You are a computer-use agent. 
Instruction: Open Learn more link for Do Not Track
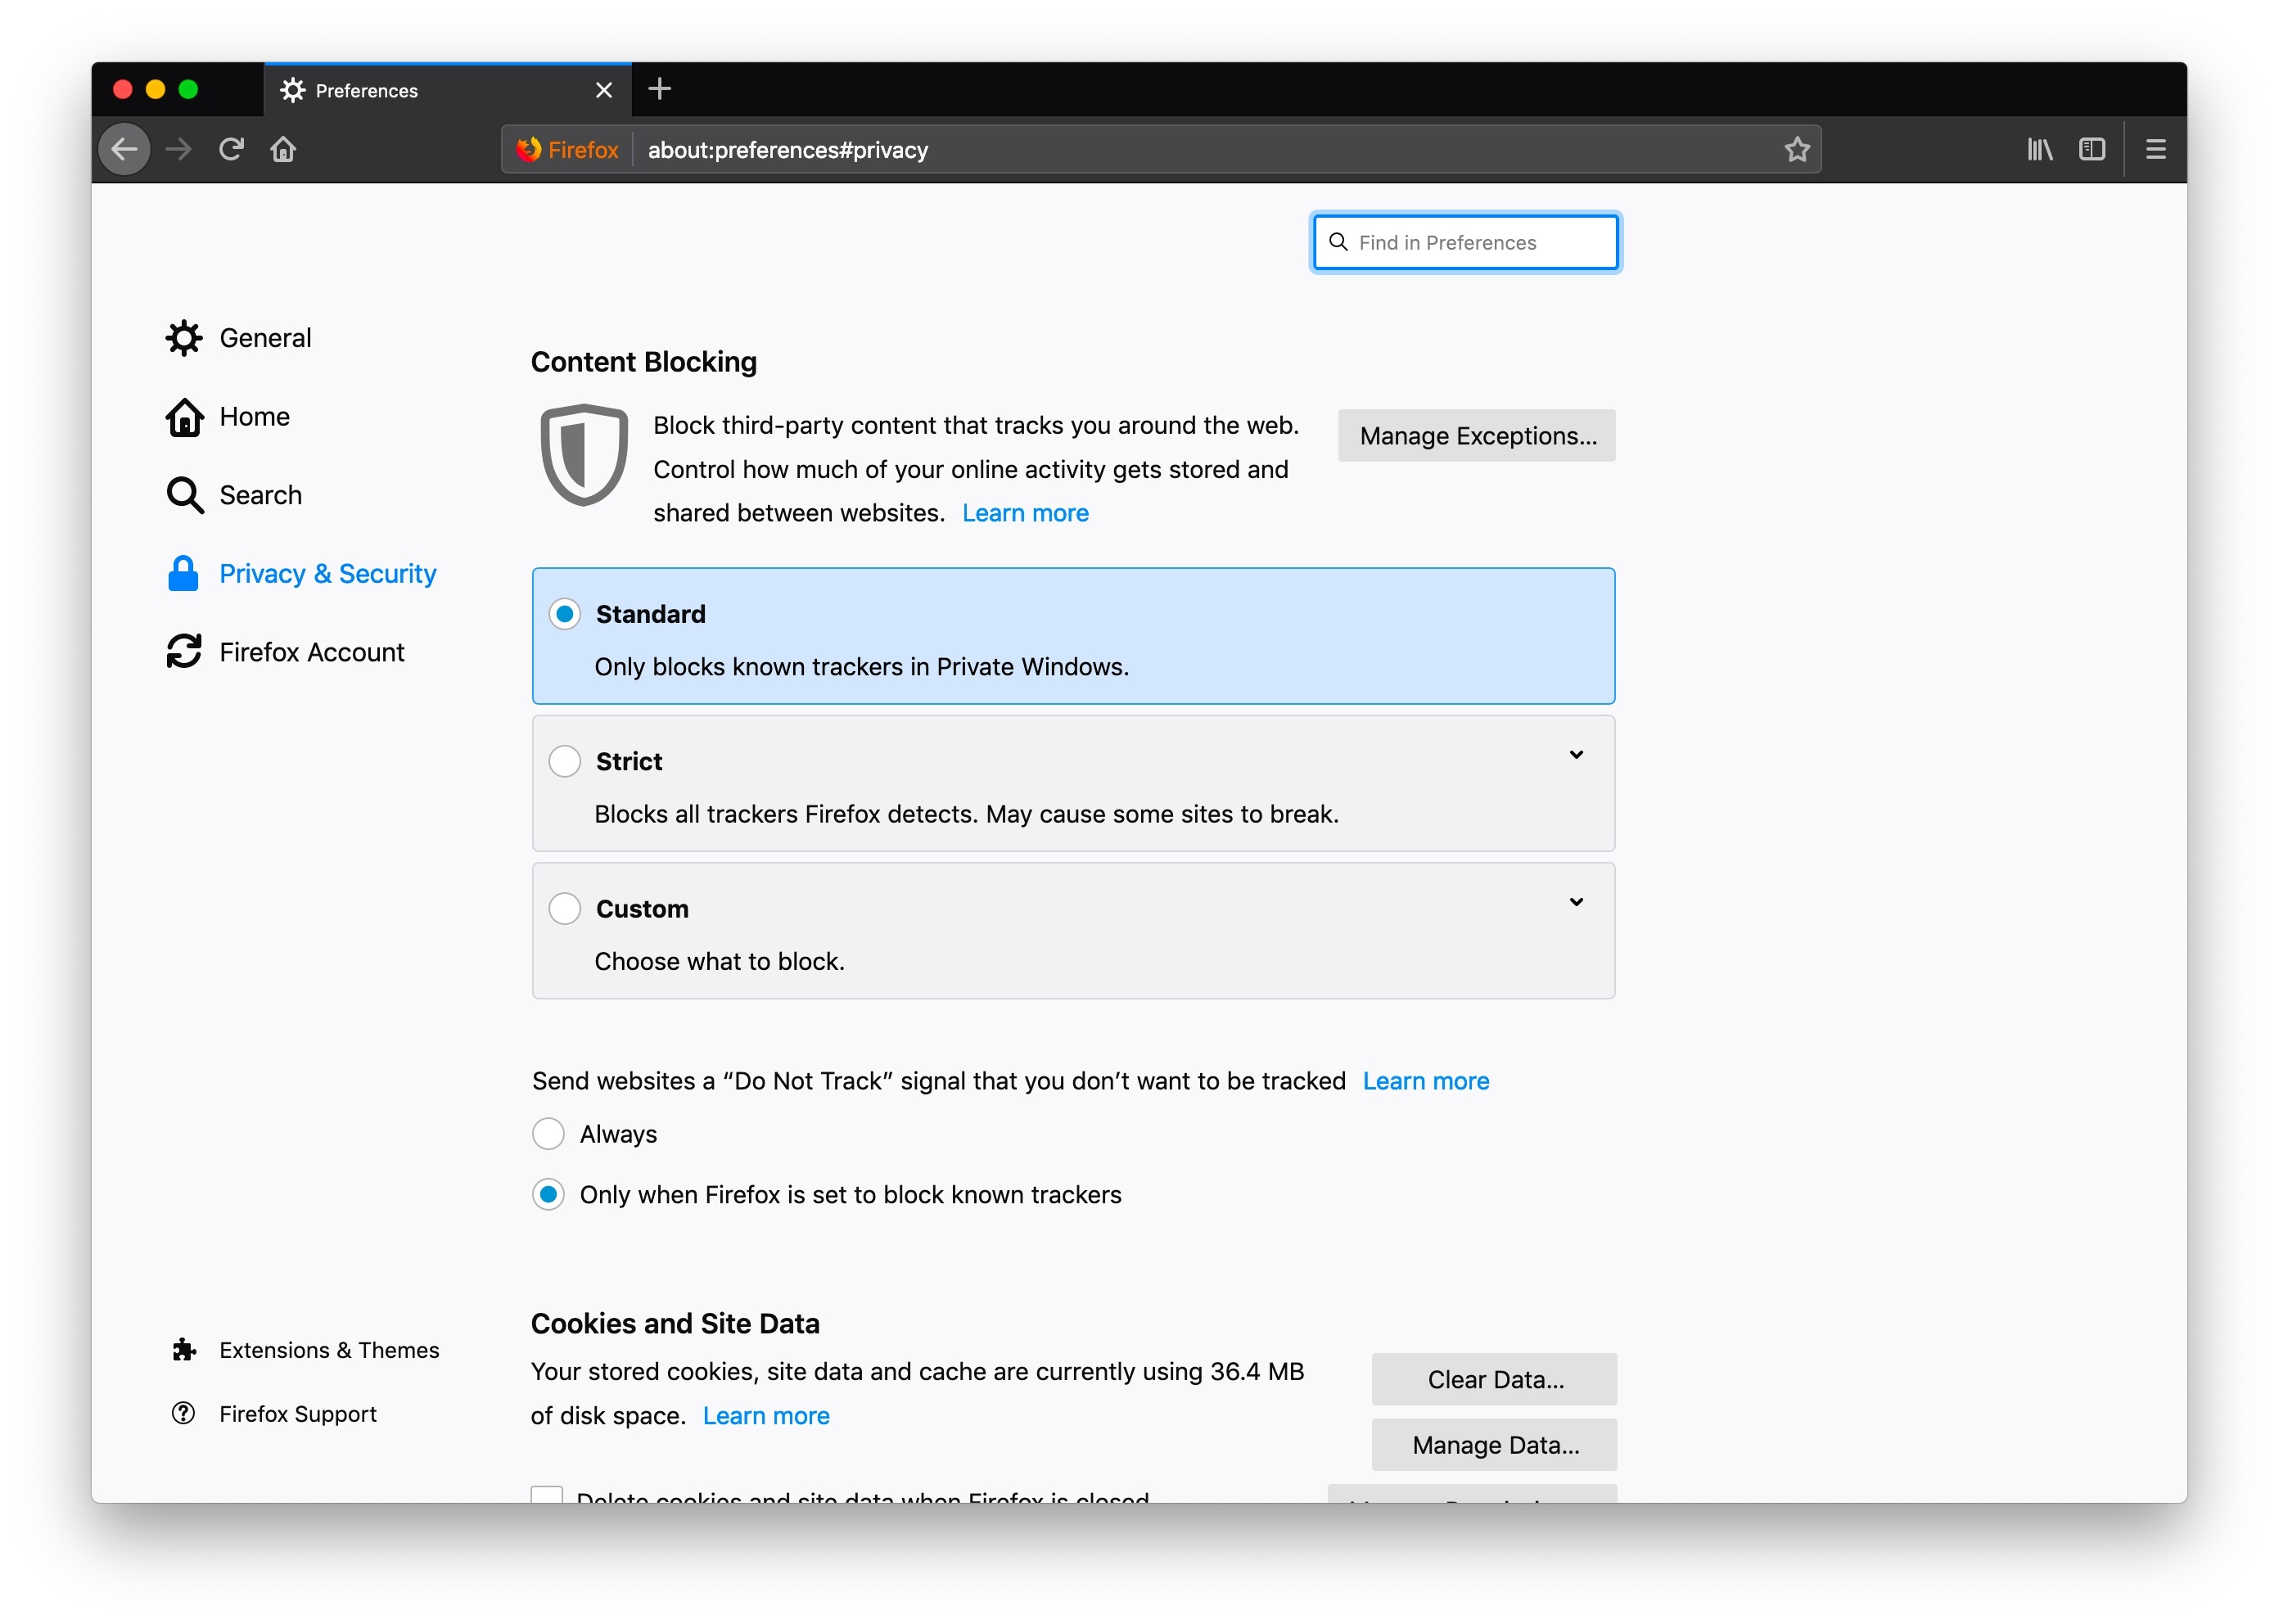pyautogui.click(x=1425, y=1081)
